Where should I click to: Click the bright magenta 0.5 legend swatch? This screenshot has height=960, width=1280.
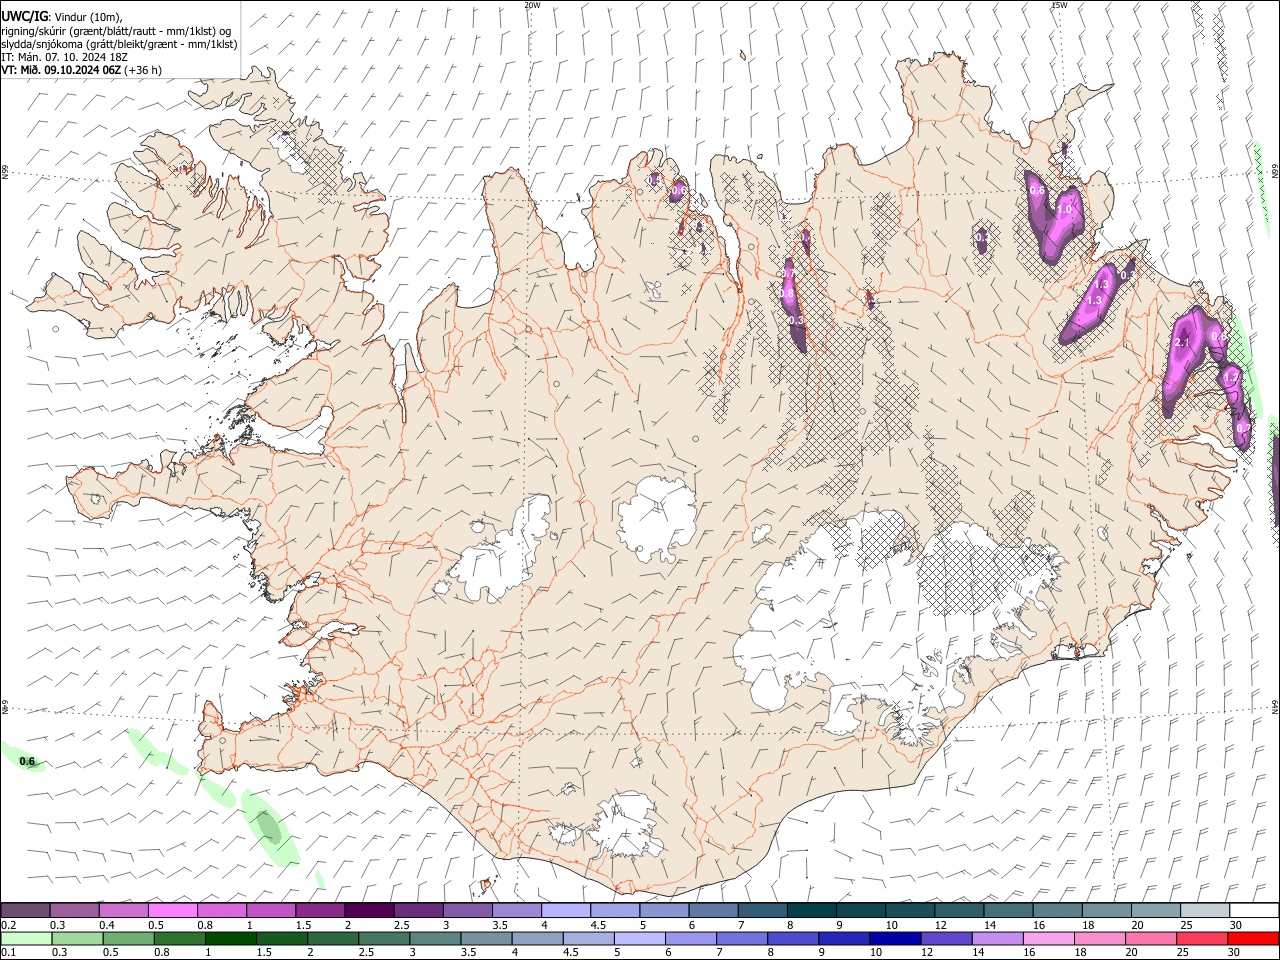coord(173,911)
